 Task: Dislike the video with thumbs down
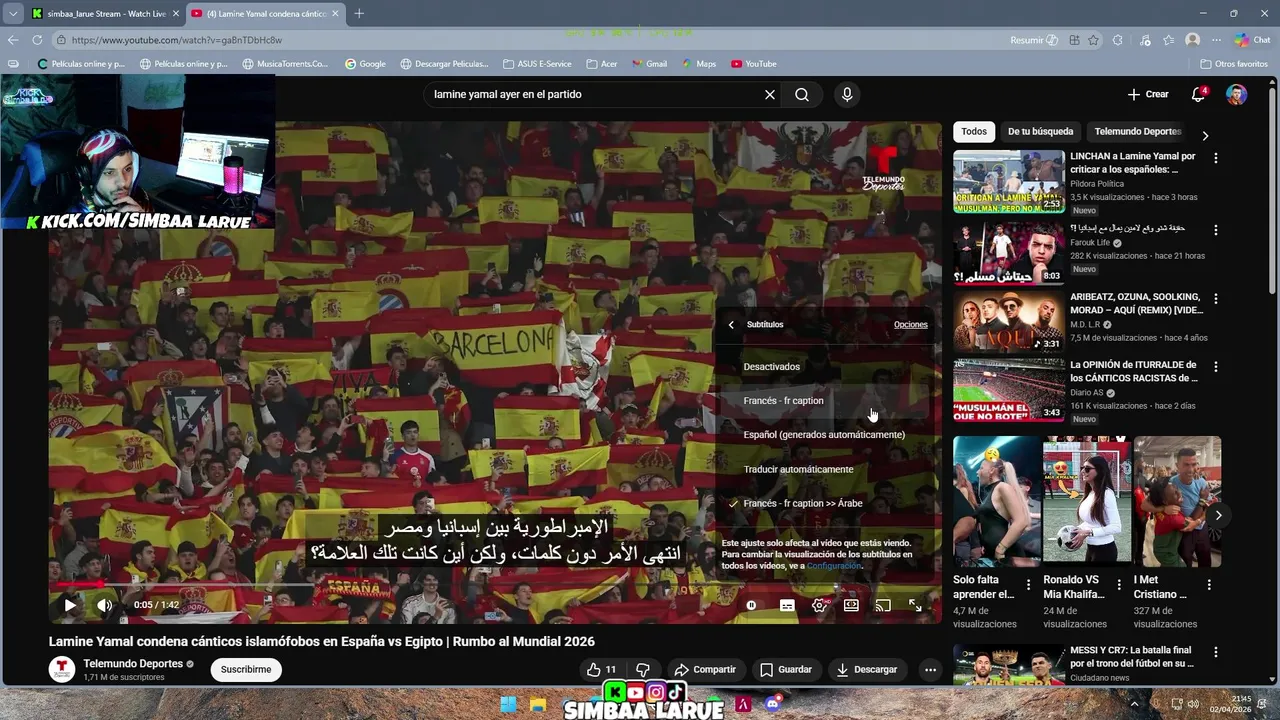point(643,670)
